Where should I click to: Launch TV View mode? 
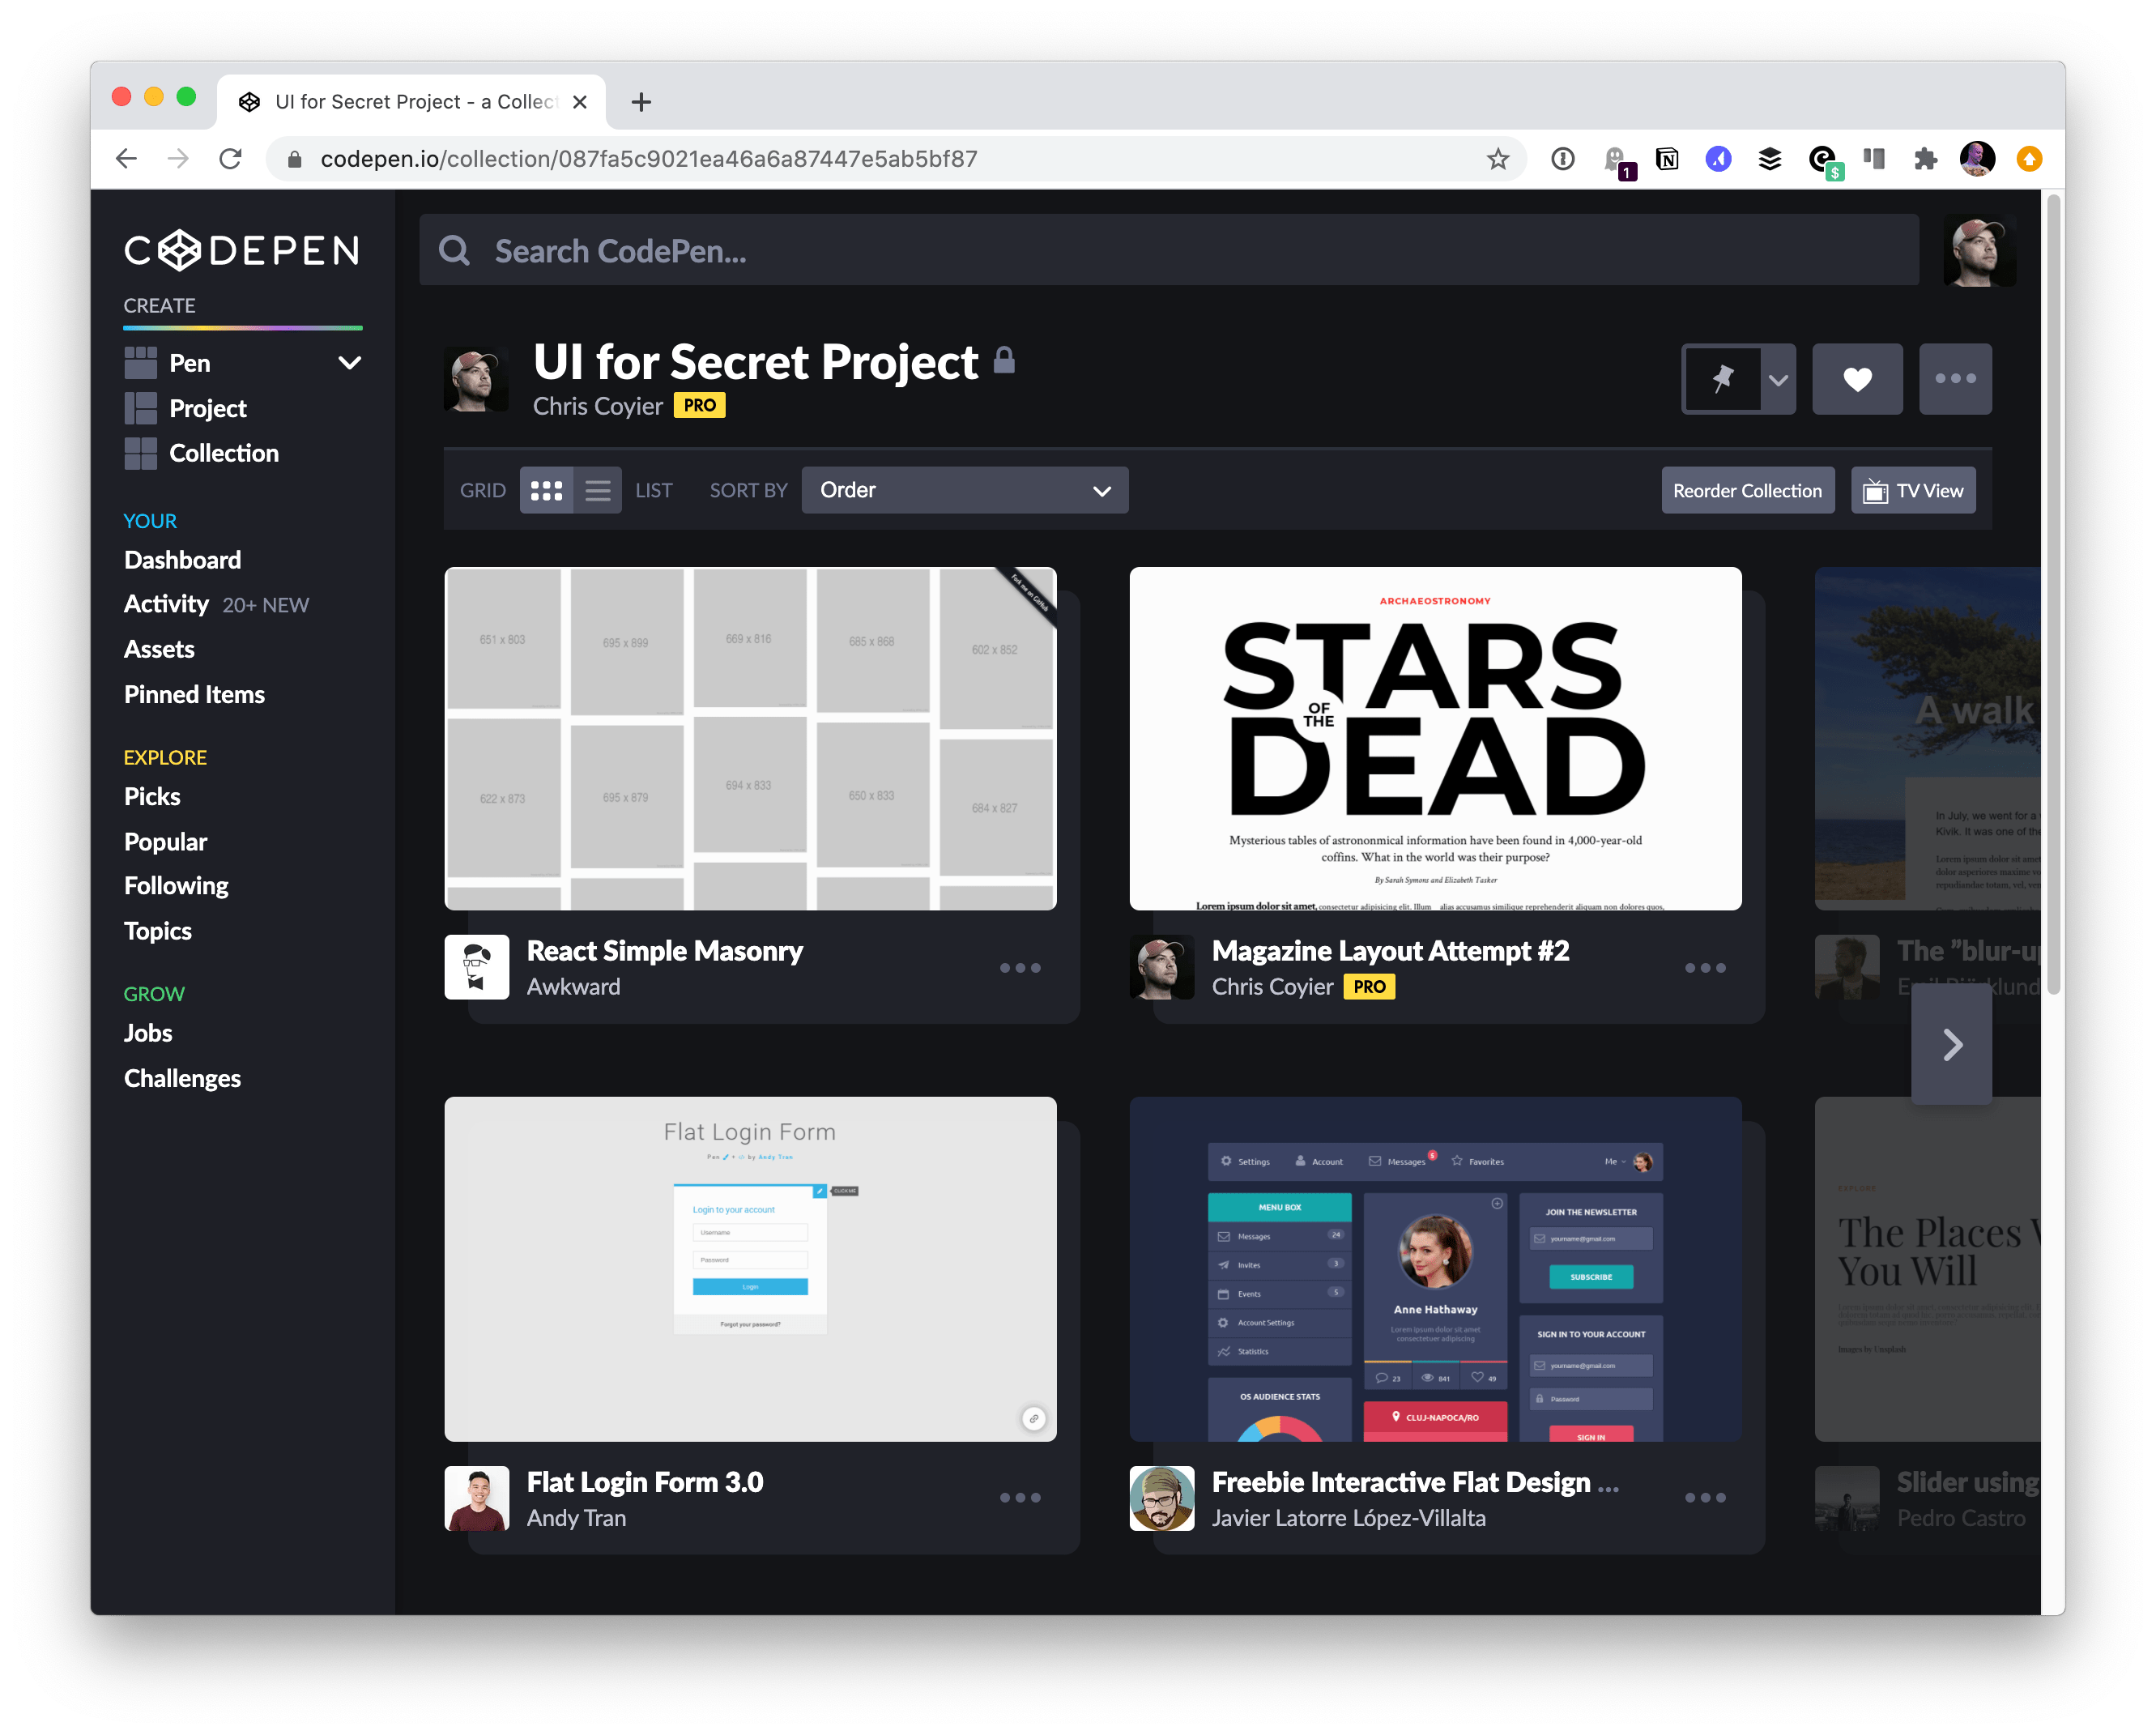[x=1912, y=491]
